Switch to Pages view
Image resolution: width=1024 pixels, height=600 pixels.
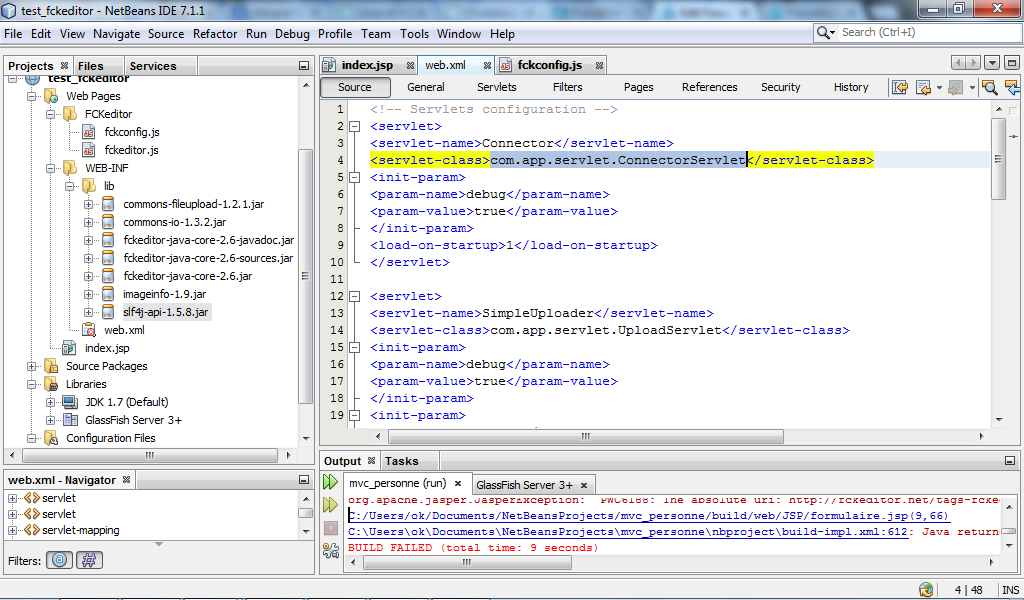coord(639,87)
